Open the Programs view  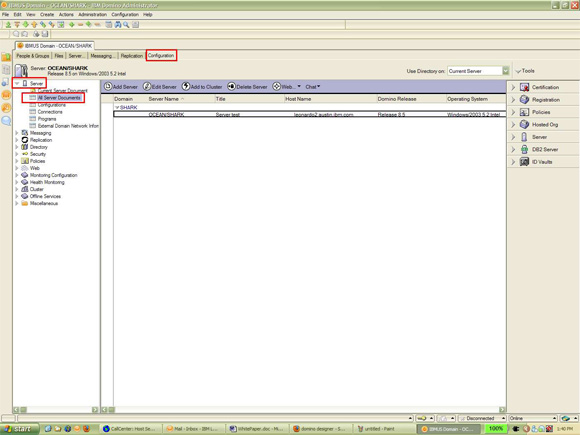click(x=47, y=119)
